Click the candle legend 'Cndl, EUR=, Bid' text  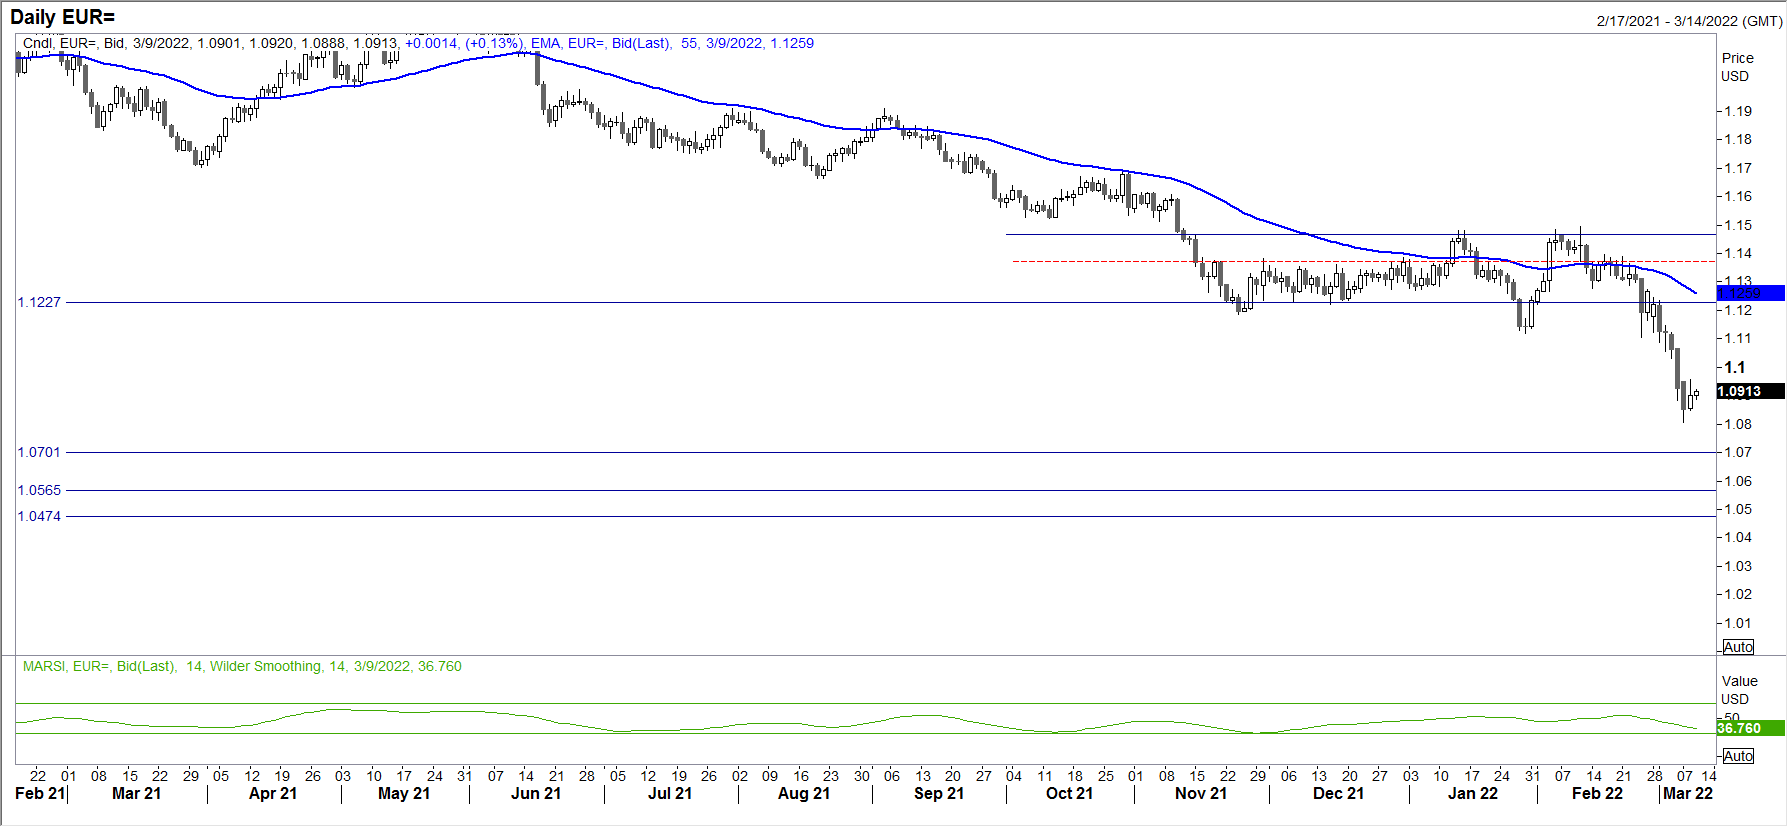click(74, 43)
